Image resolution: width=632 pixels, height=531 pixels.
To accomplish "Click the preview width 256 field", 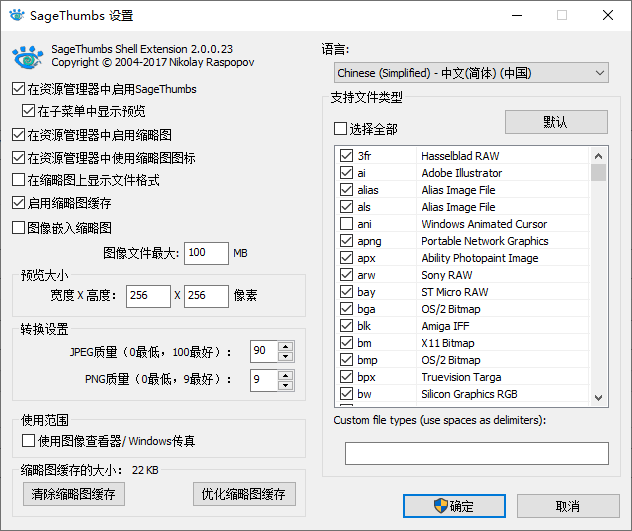I will coord(150,296).
